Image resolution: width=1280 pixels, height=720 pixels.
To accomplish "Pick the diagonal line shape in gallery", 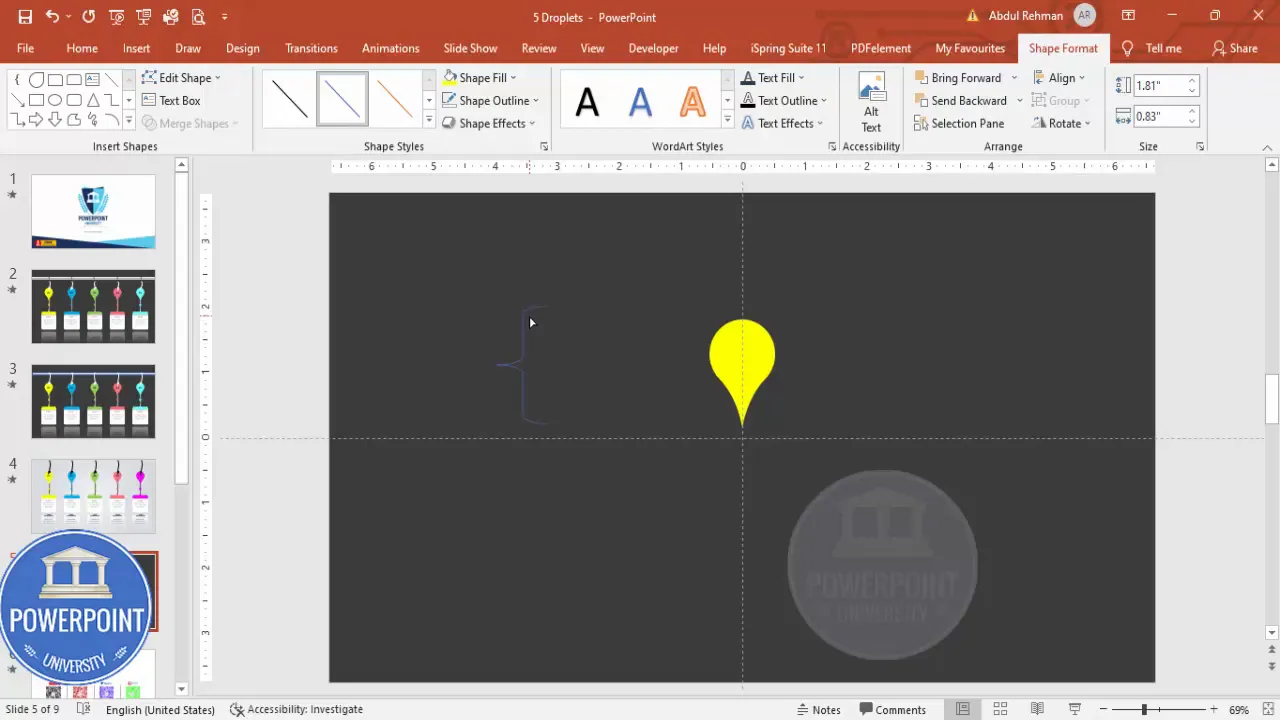I will coord(112,79).
